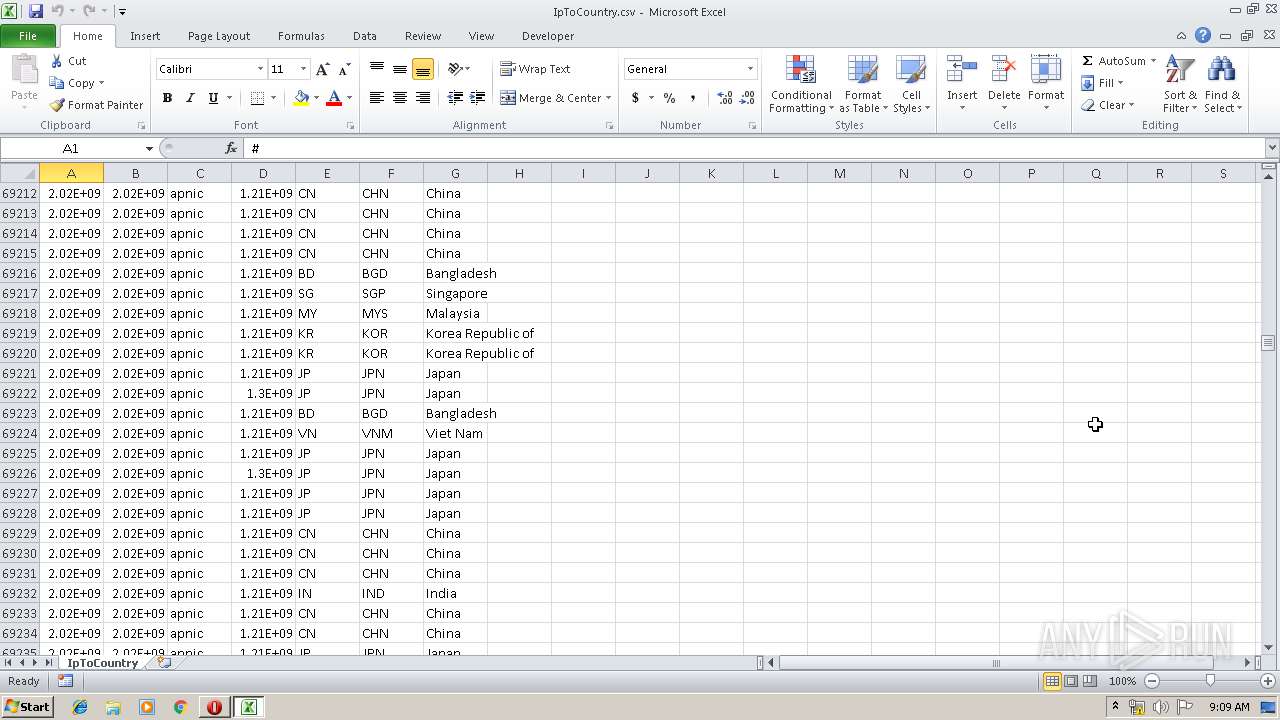This screenshot has height=720, width=1280.
Task: Select the IpToCountry sheet tab
Action: coord(102,662)
